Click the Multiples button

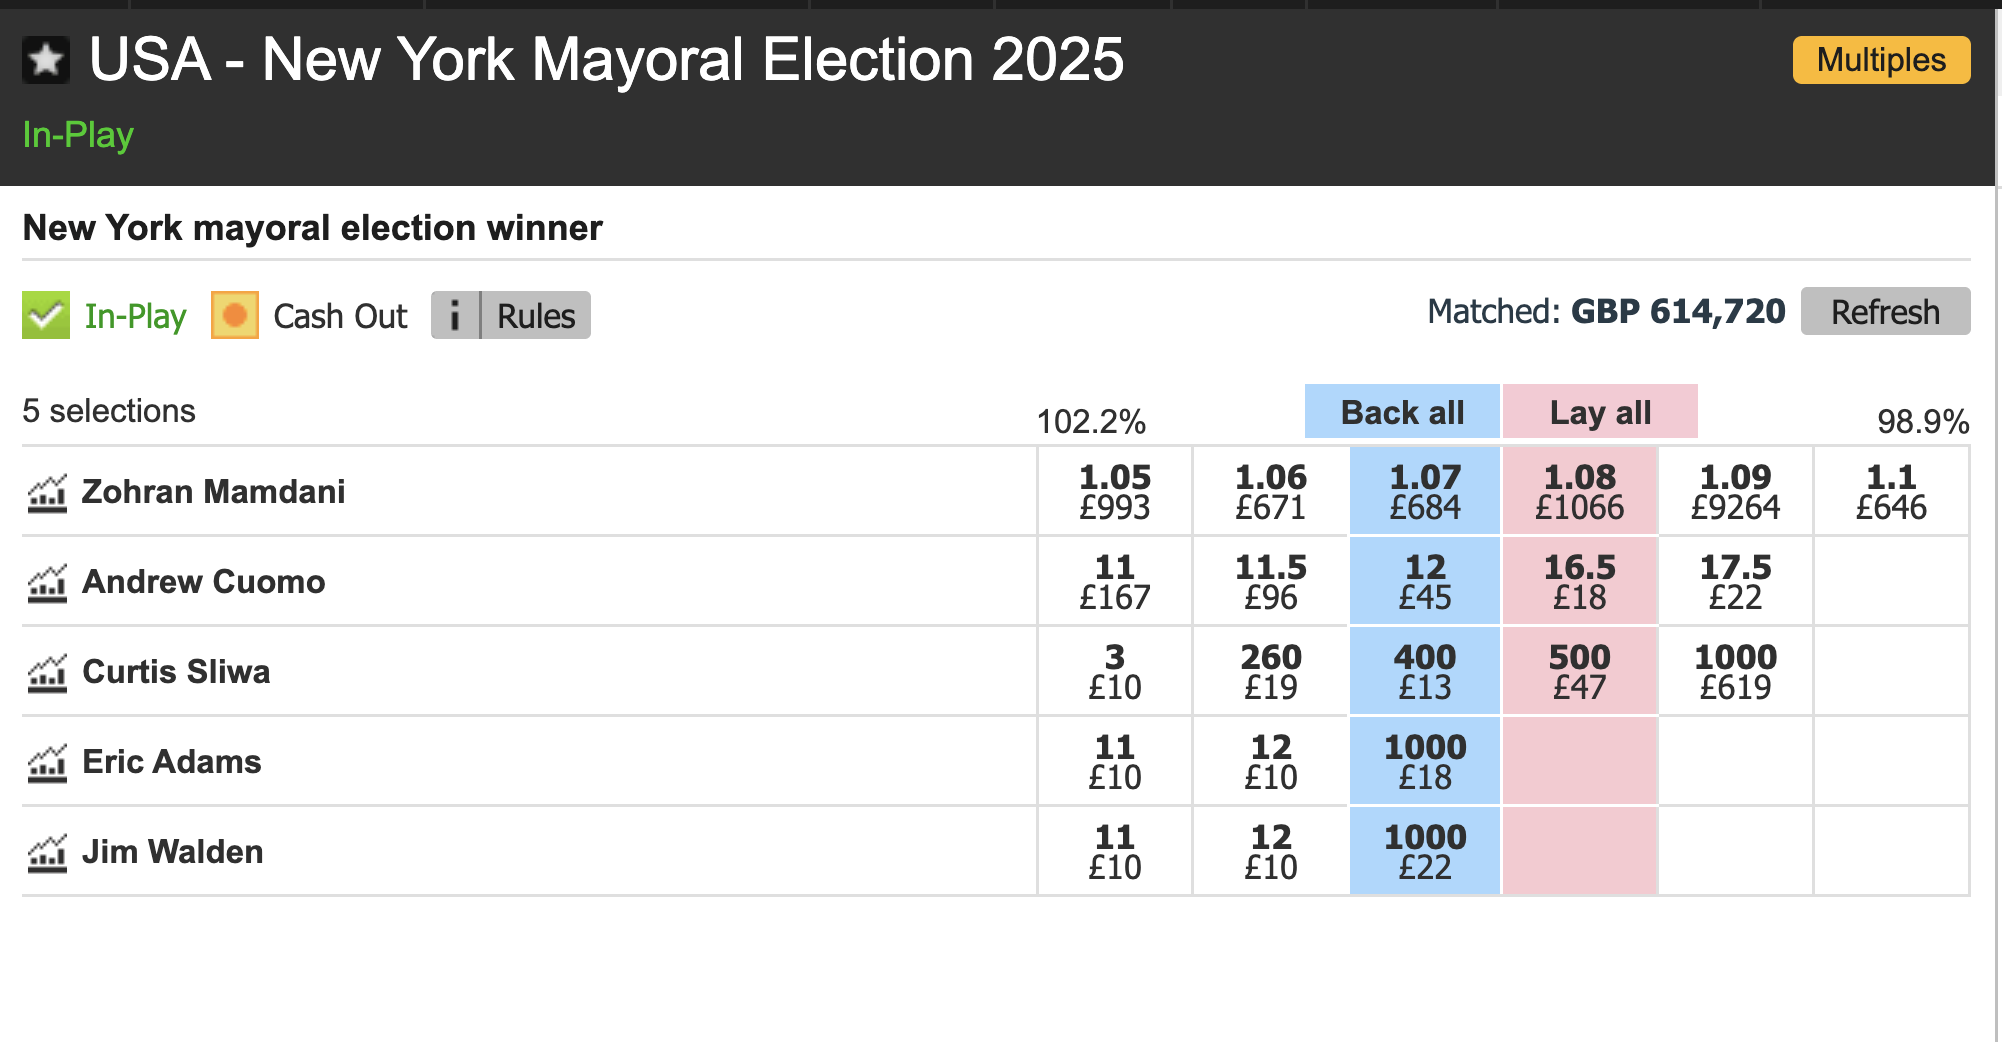point(1880,60)
